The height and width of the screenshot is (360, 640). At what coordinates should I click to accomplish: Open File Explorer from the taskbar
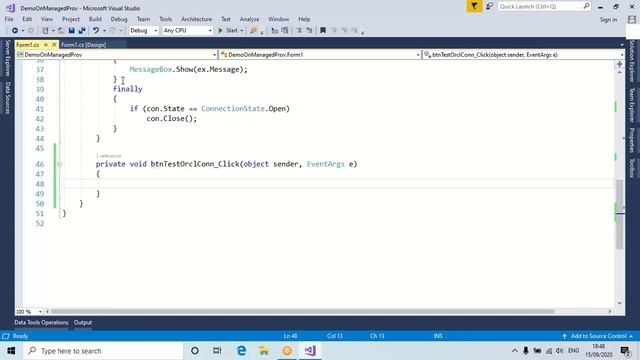264,350
